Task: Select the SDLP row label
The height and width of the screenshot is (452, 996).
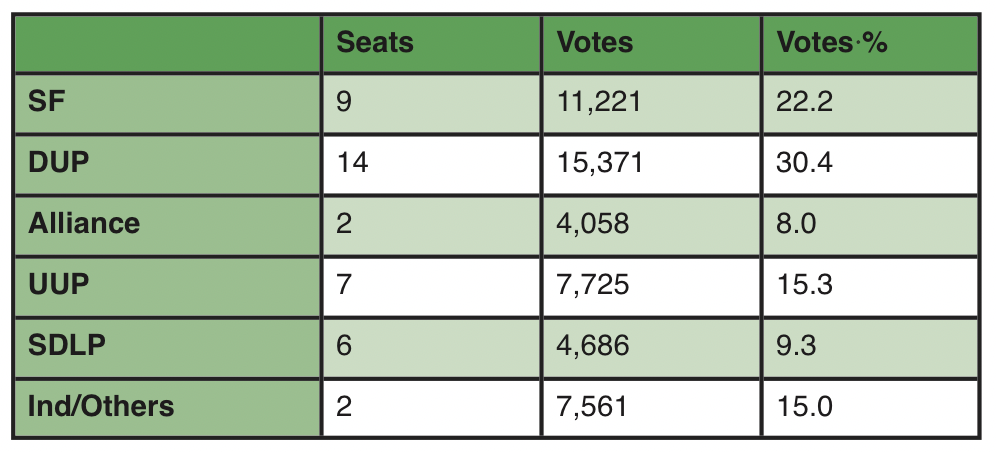Action: pos(67,345)
